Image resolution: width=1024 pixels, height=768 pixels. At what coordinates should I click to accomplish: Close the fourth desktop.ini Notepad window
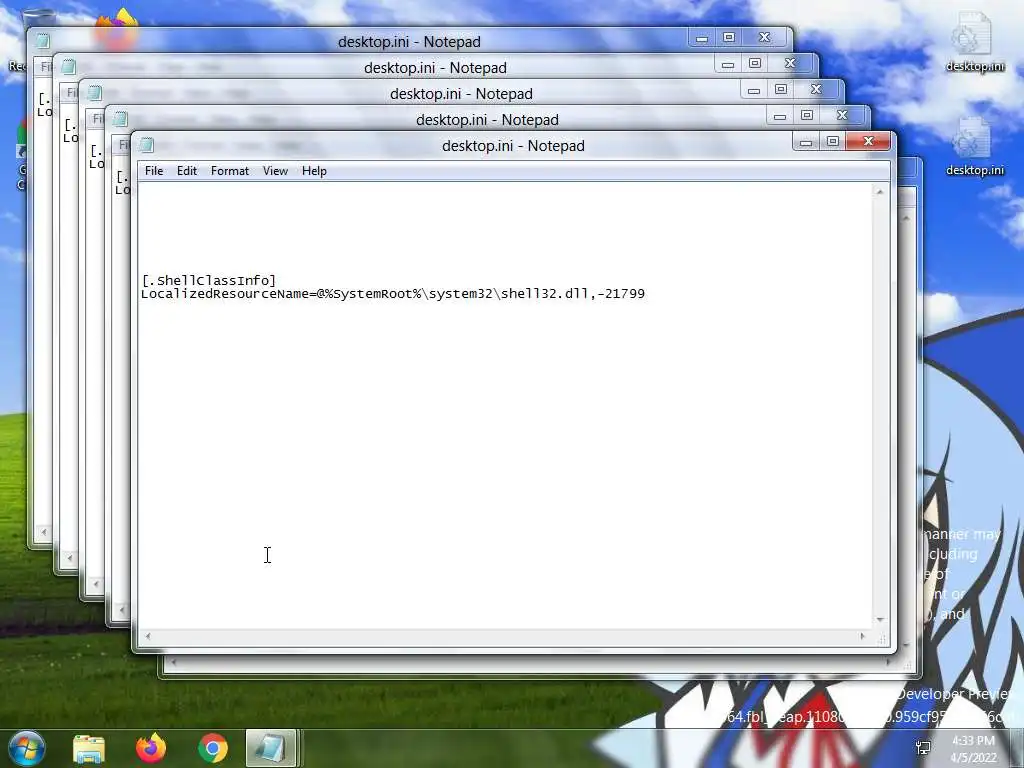(x=842, y=116)
